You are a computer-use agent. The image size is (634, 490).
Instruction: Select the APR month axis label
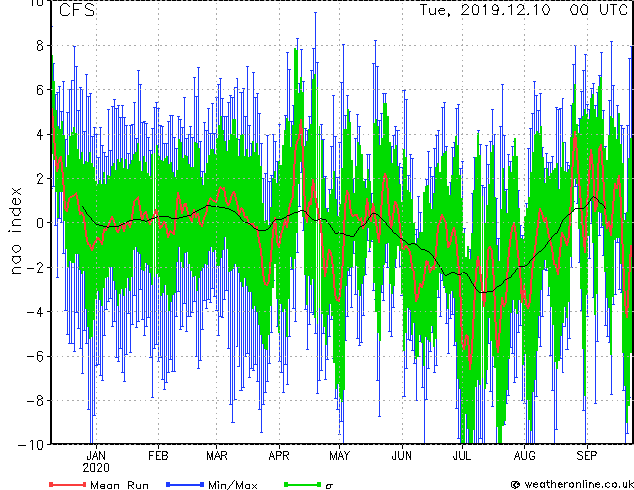(279, 456)
